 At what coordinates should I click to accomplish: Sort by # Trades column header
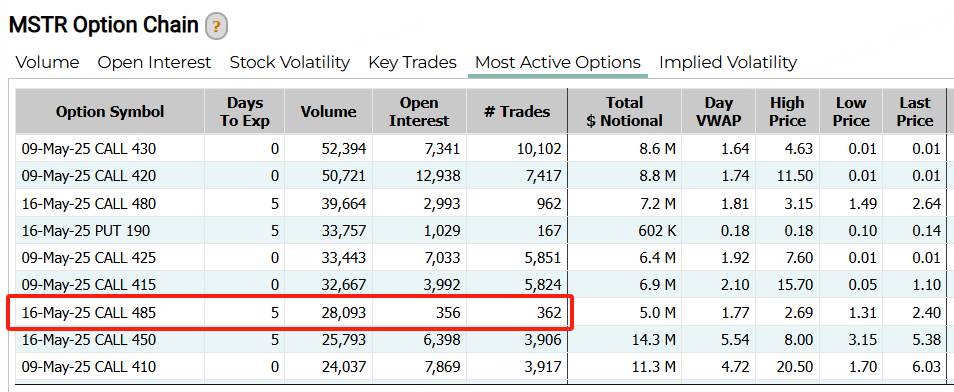click(x=517, y=111)
